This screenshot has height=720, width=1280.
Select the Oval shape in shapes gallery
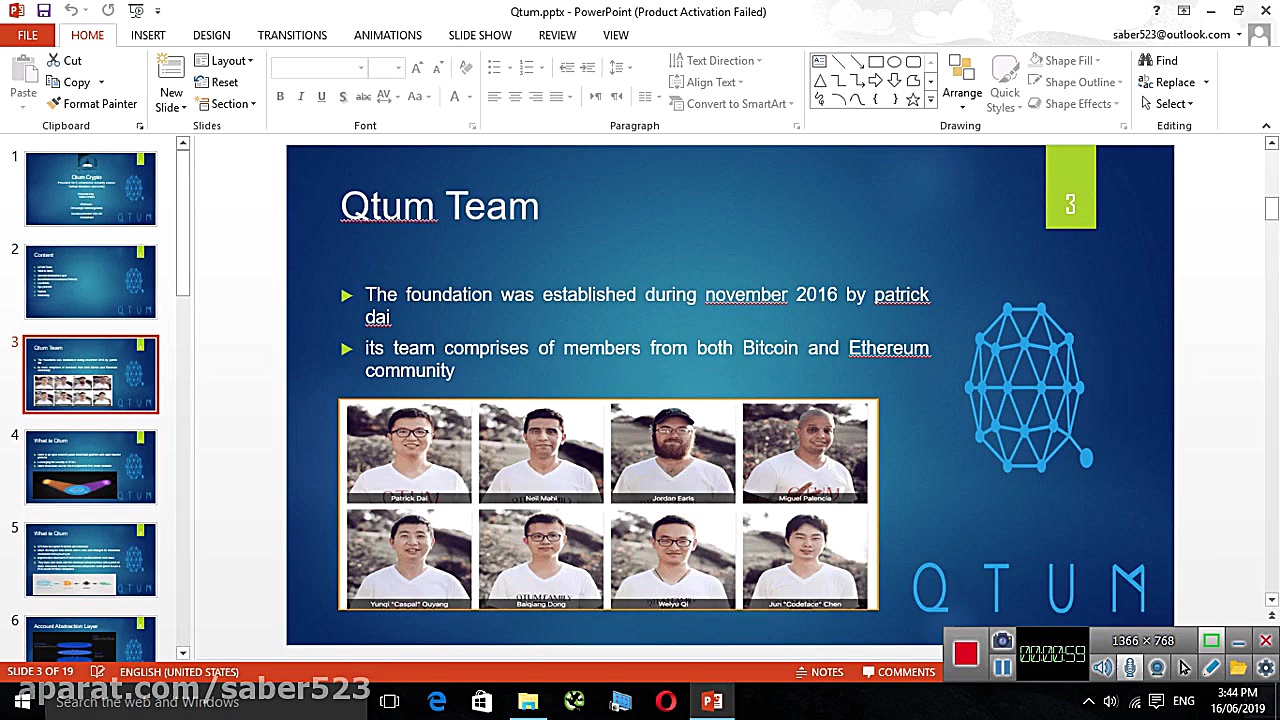coord(894,62)
